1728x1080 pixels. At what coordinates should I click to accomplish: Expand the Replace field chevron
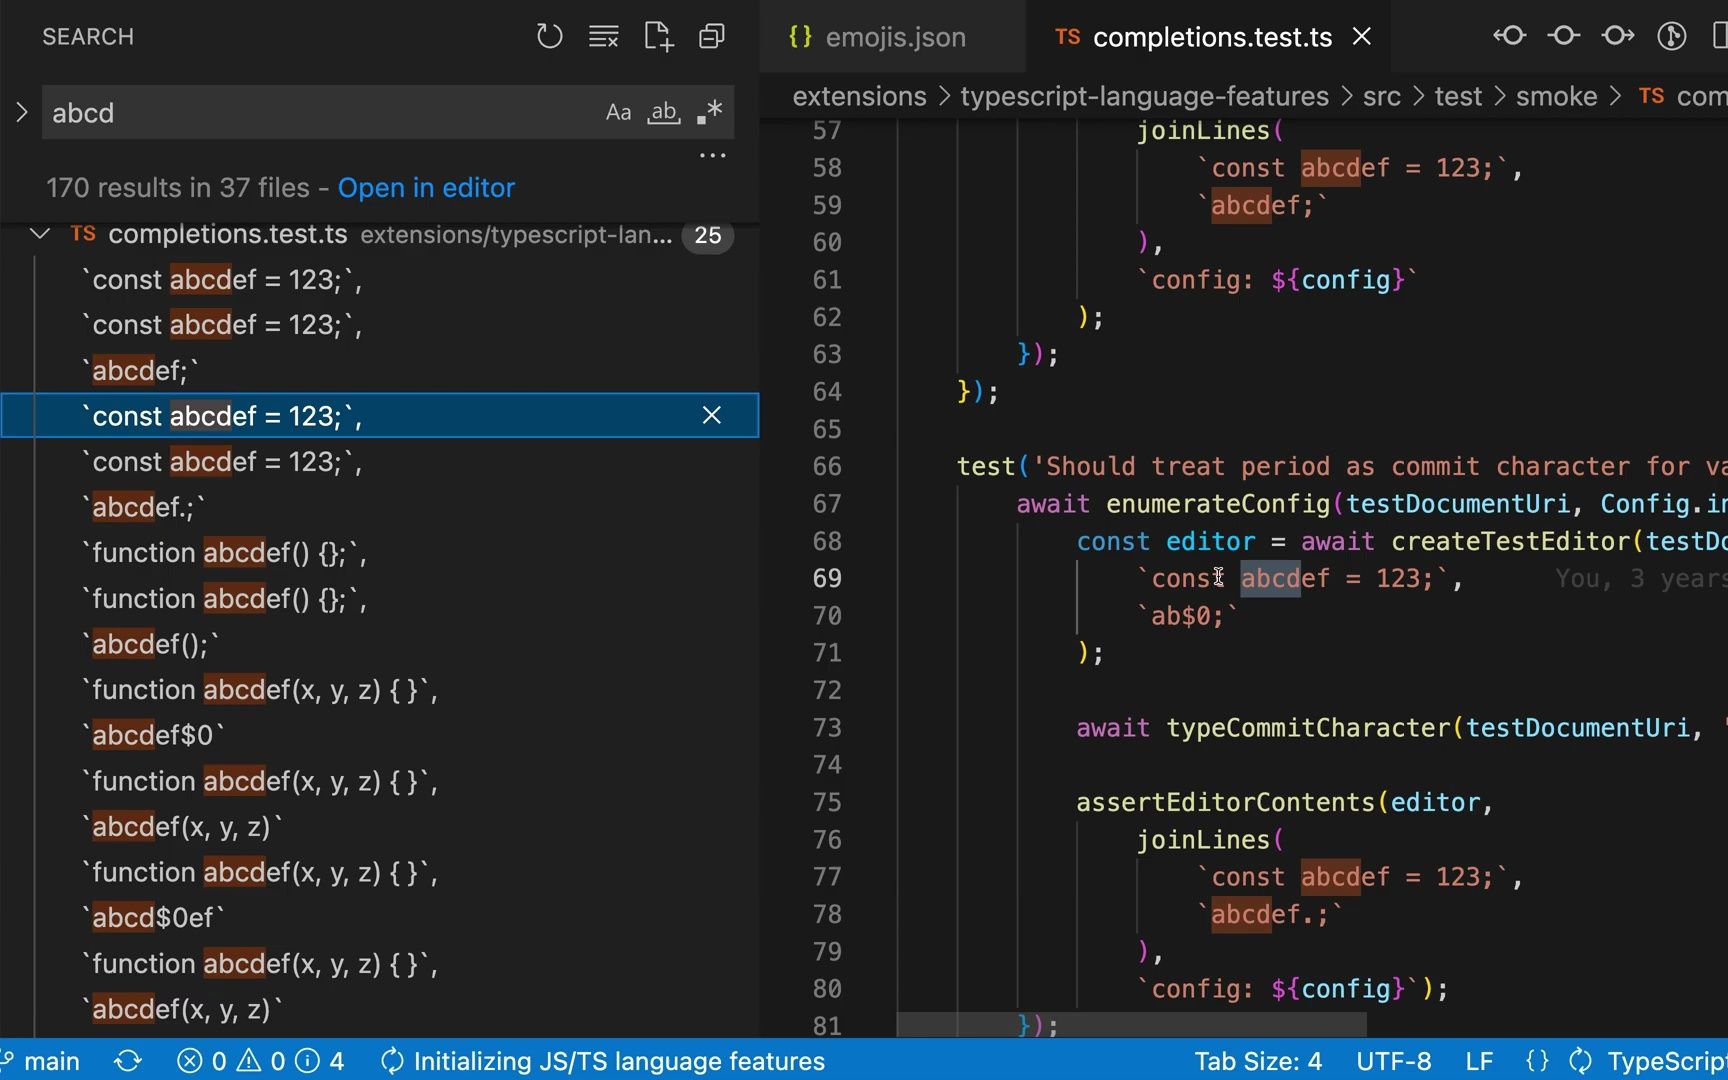(22, 112)
